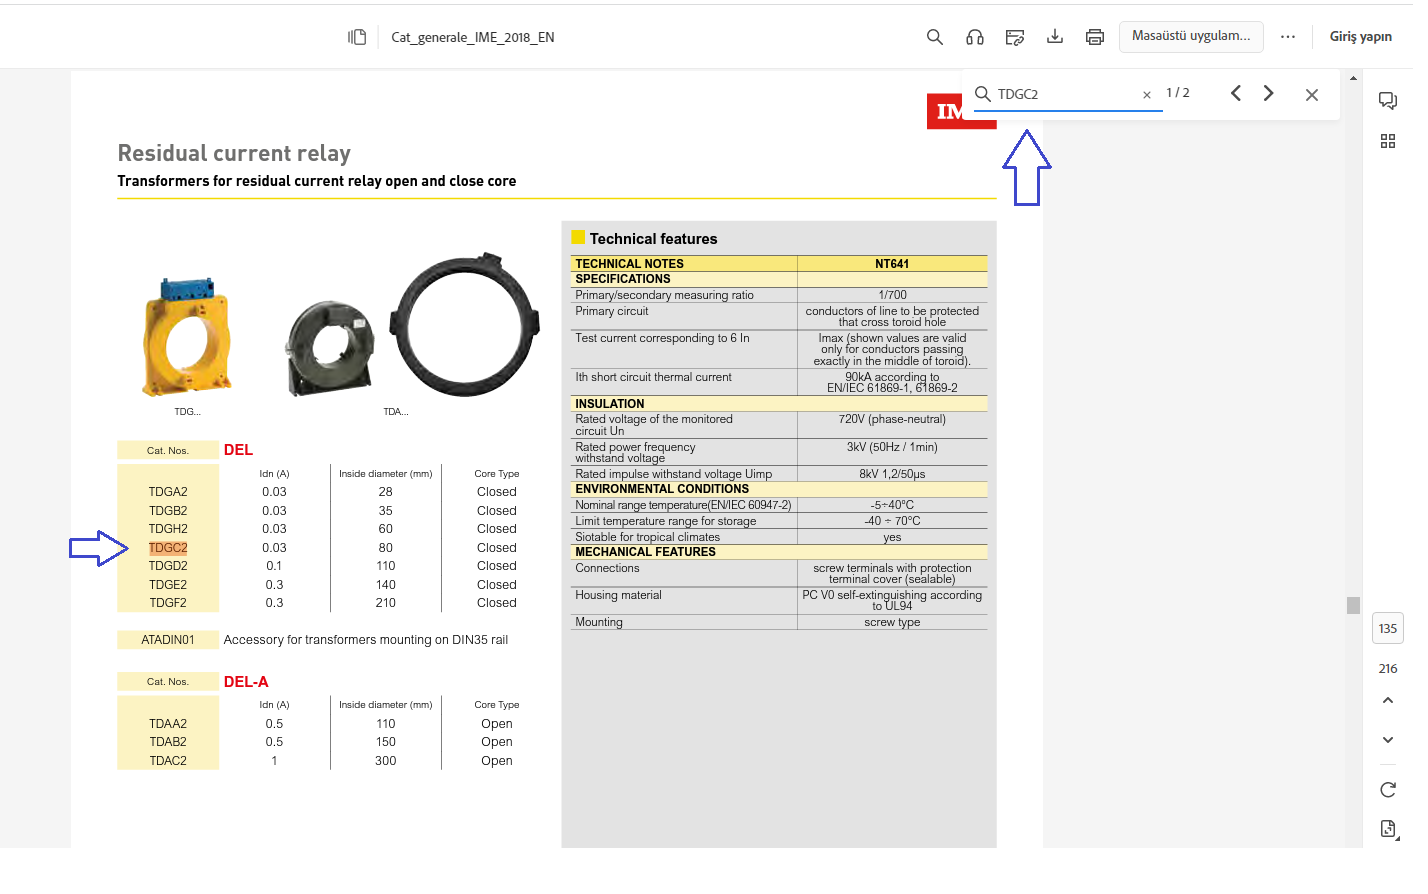Image resolution: width=1428 pixels, height=894 pixels.
Task: Click the TDGD2 catalog number
Action: (x=168, y=566)
